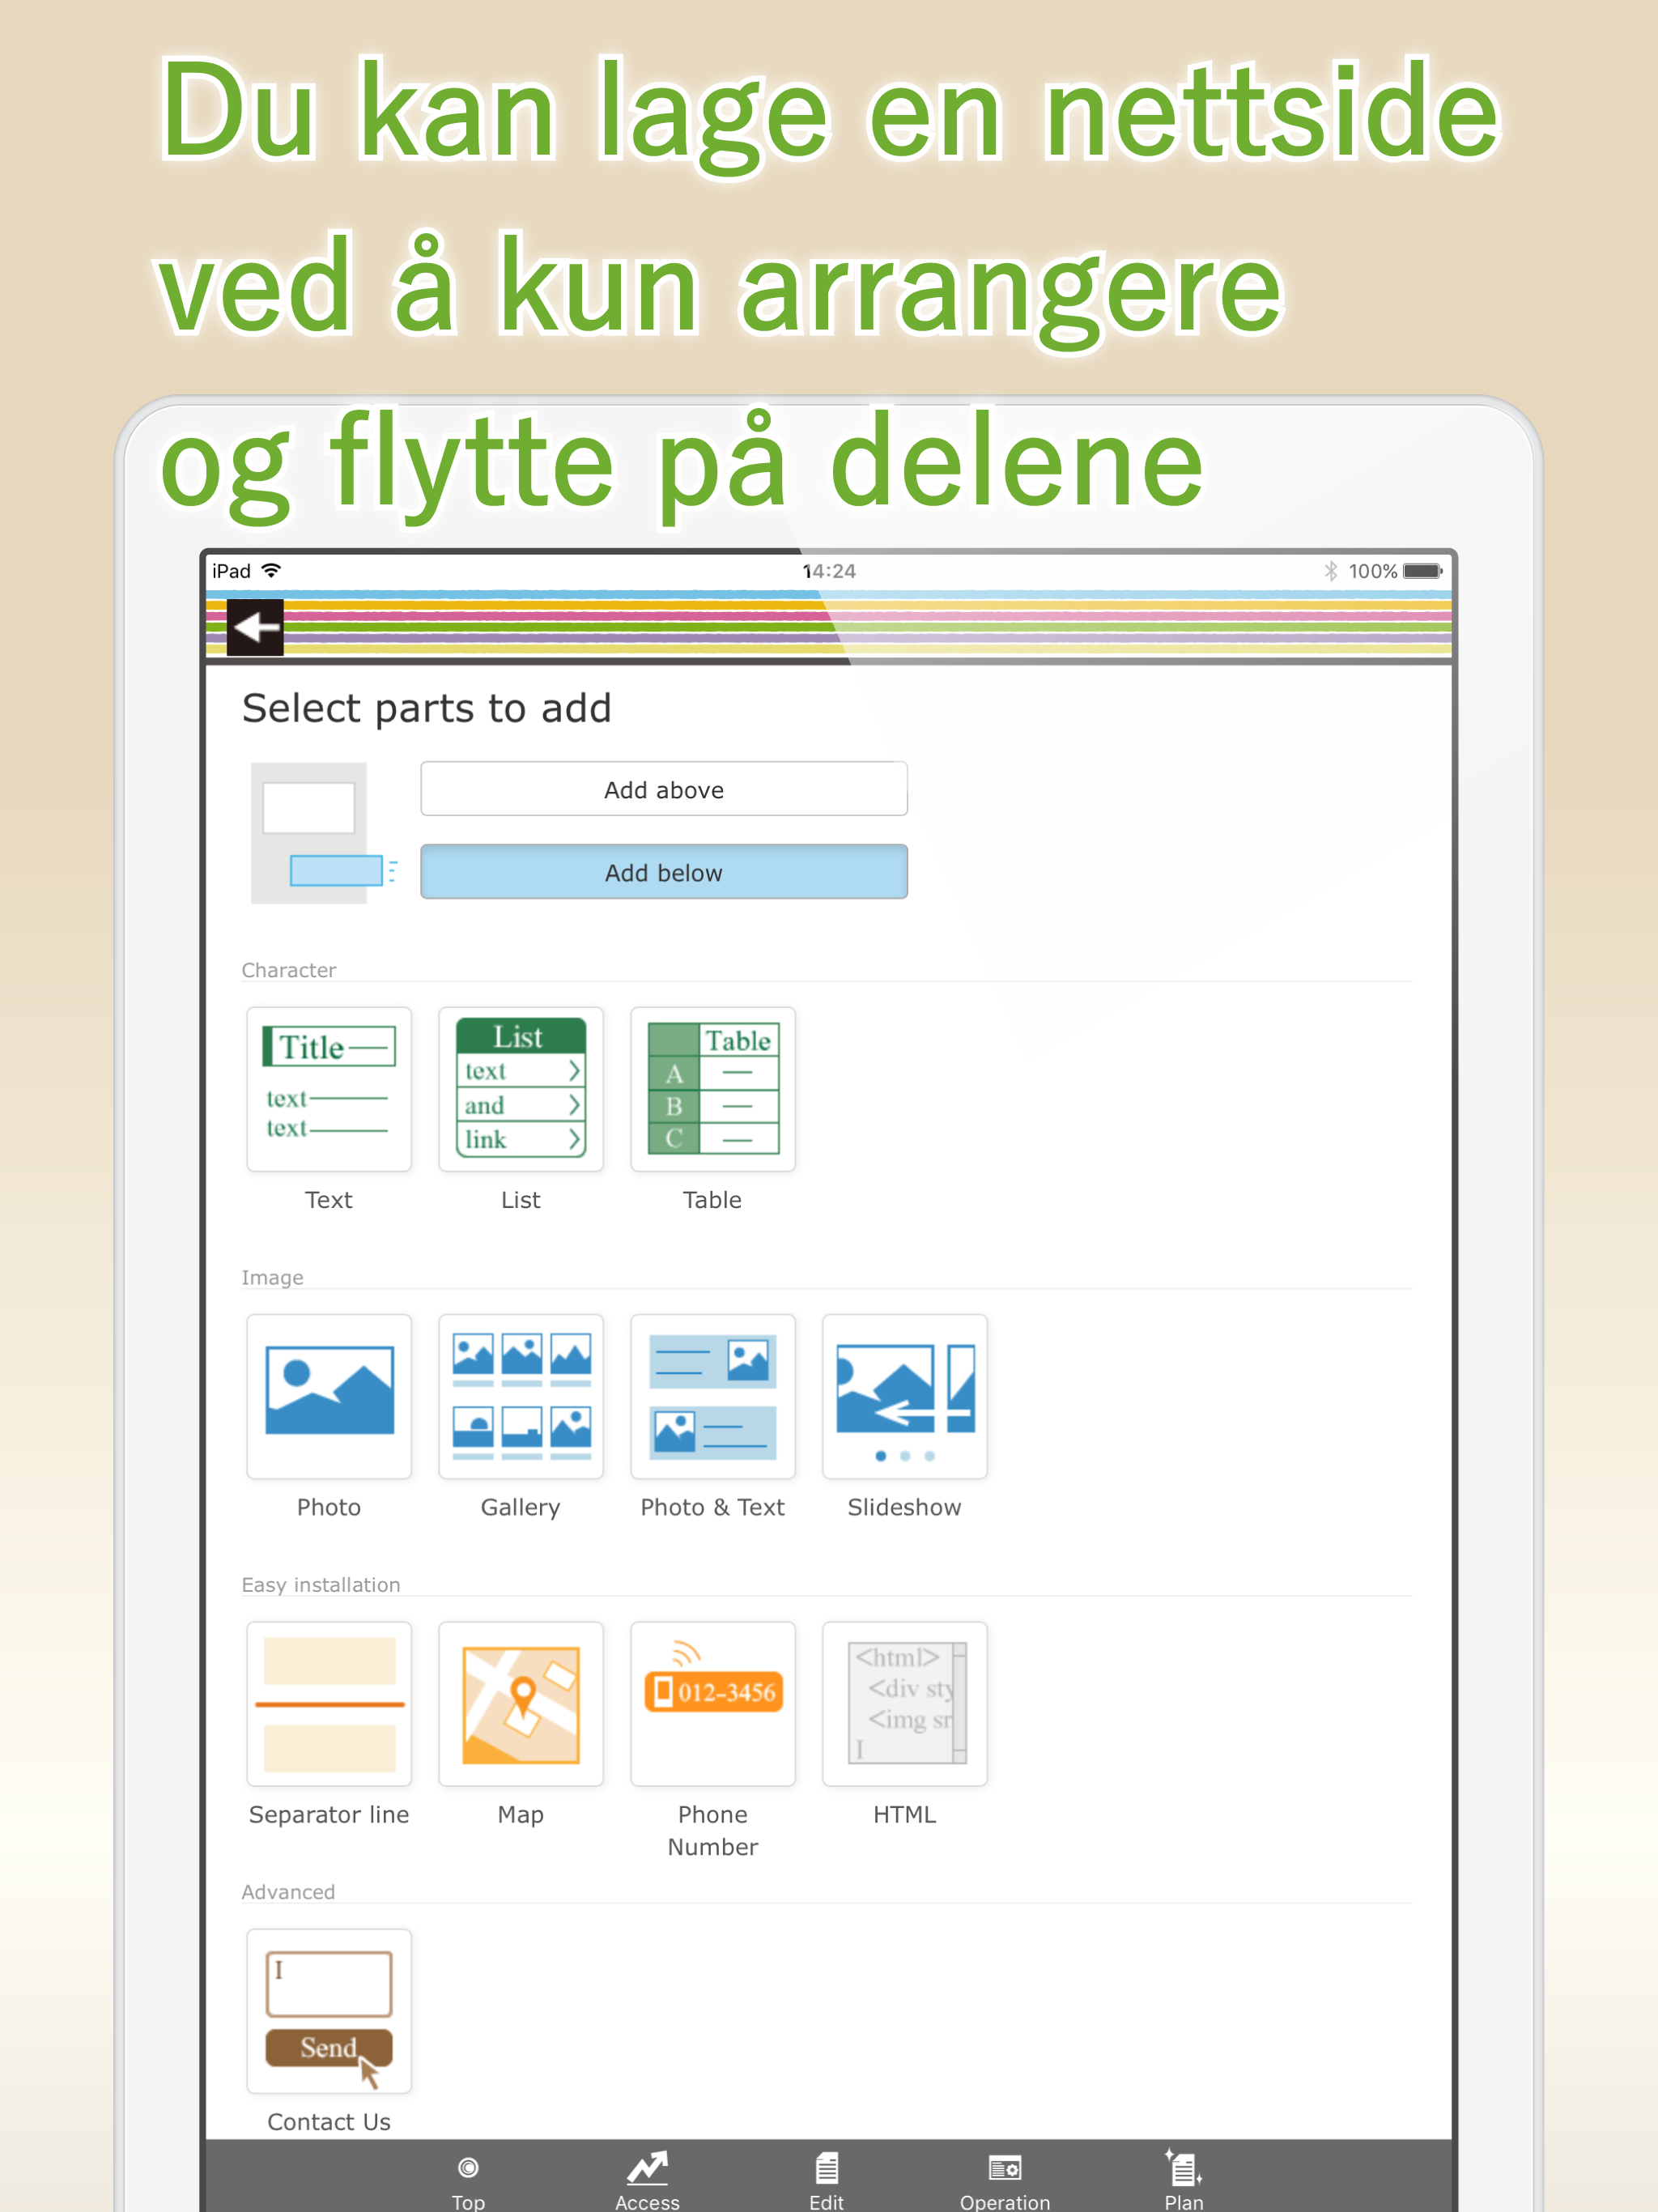Add a Photo part
1658x2212 pixels.
point(328,1396)
